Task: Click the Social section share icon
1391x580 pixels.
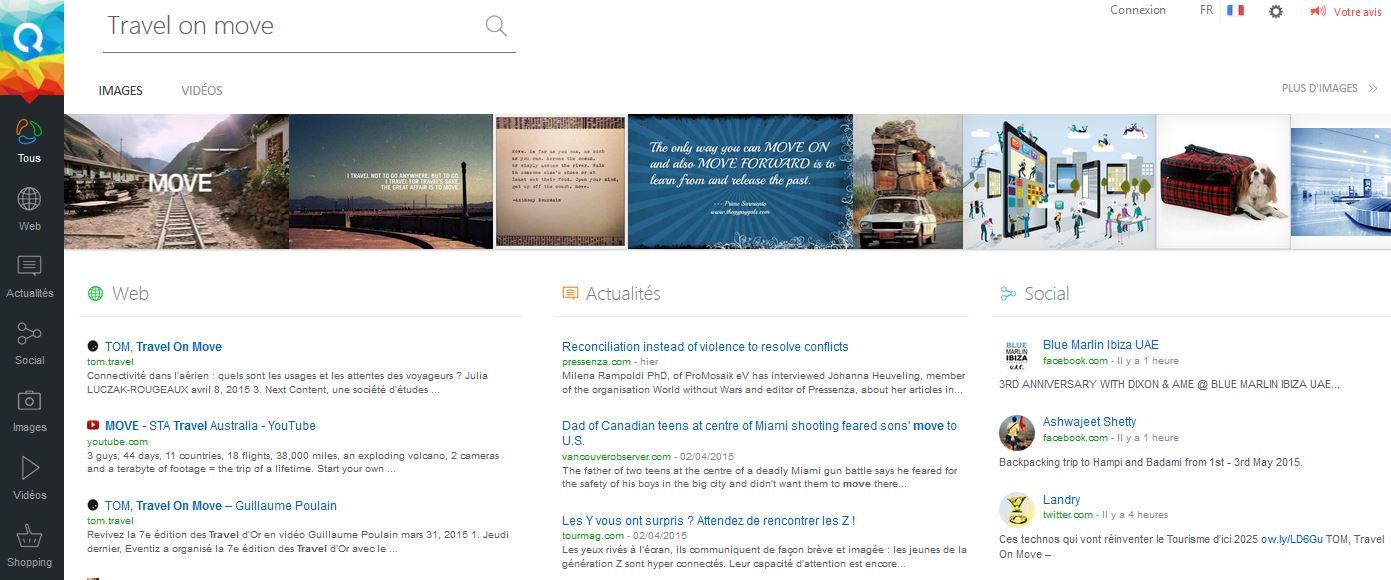Action: click(x=1008, y=294)
